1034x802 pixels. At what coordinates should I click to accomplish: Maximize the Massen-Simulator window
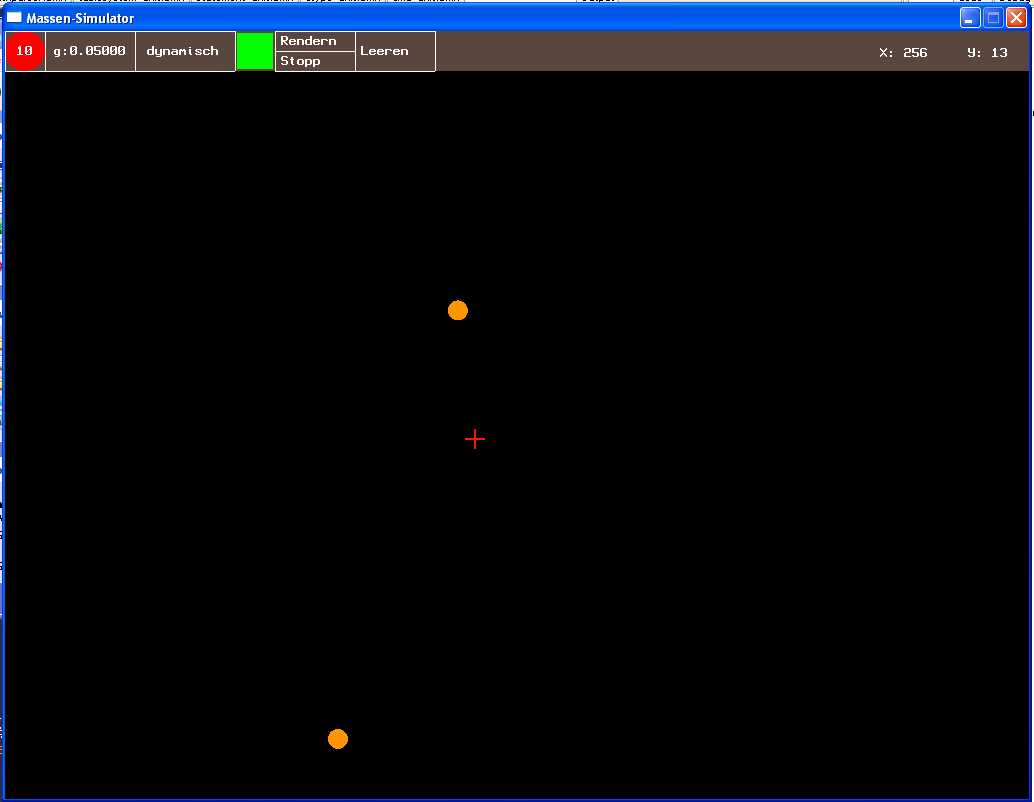(x=993, y=18)
